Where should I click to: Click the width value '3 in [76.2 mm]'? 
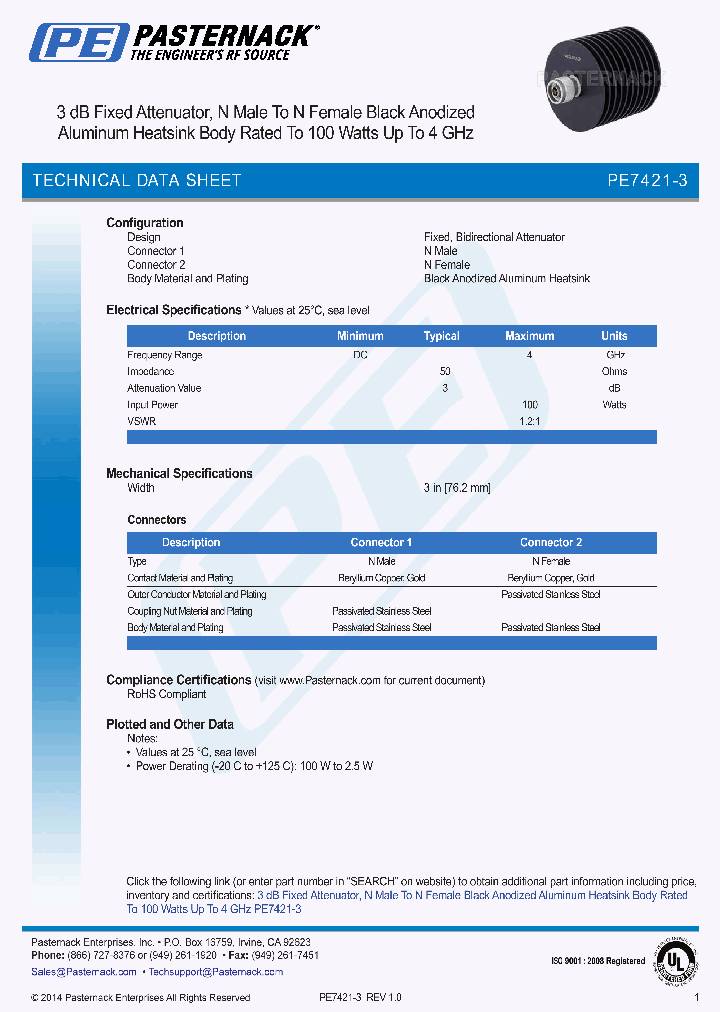(x=457, y=487)
